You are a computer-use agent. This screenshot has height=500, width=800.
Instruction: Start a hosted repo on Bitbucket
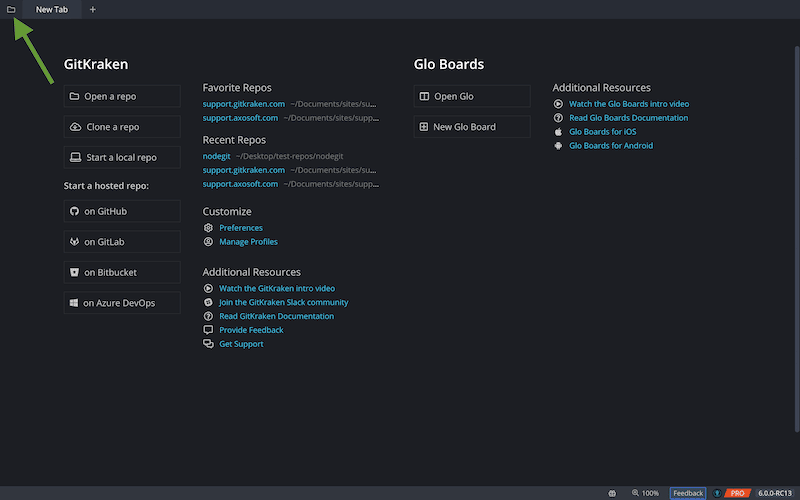click(122, 272)
